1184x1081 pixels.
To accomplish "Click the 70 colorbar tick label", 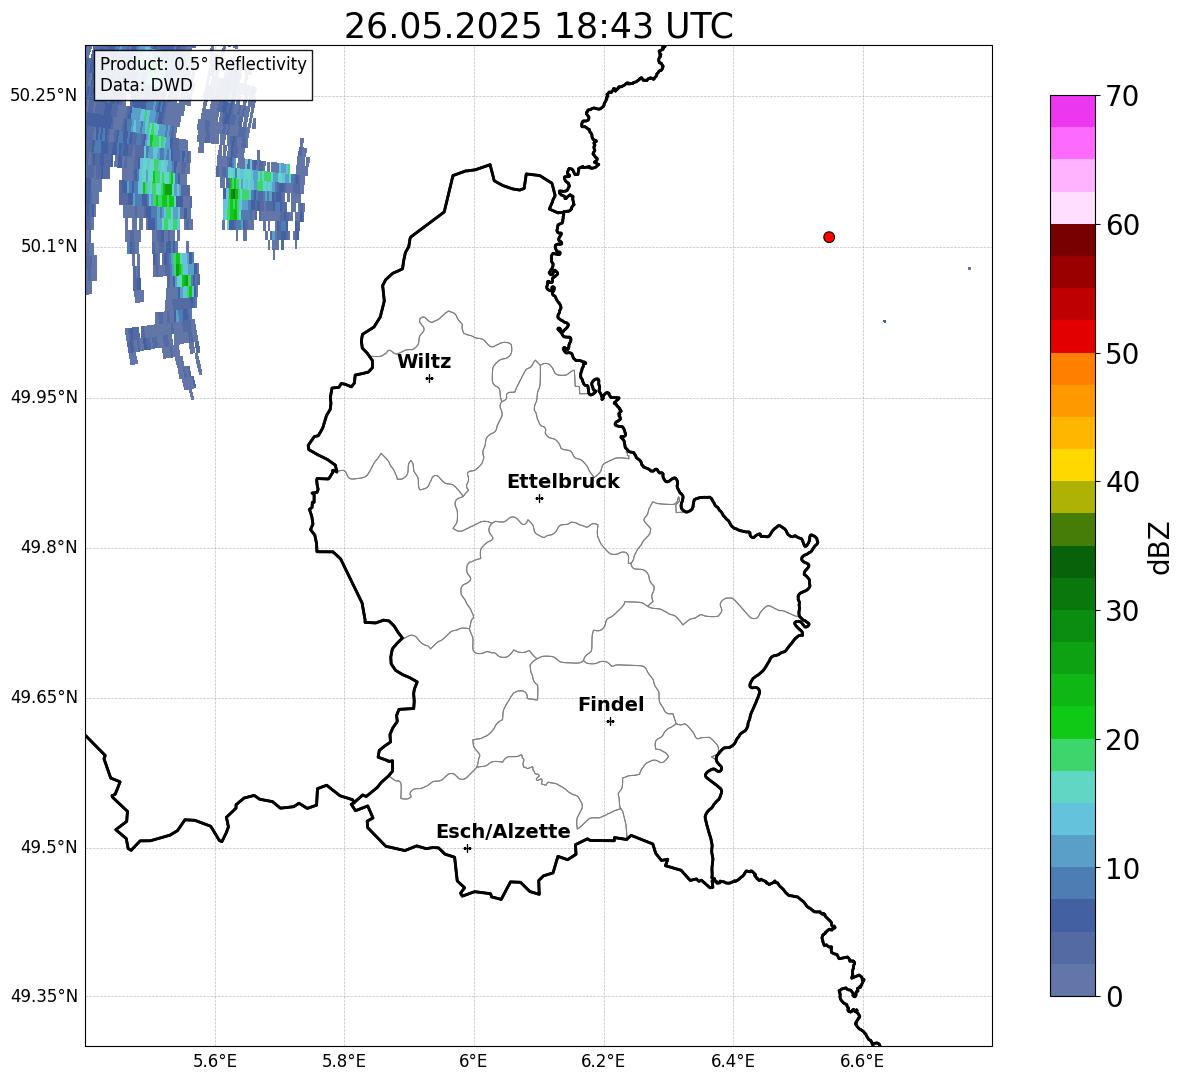I will [x=1122, y=96].
